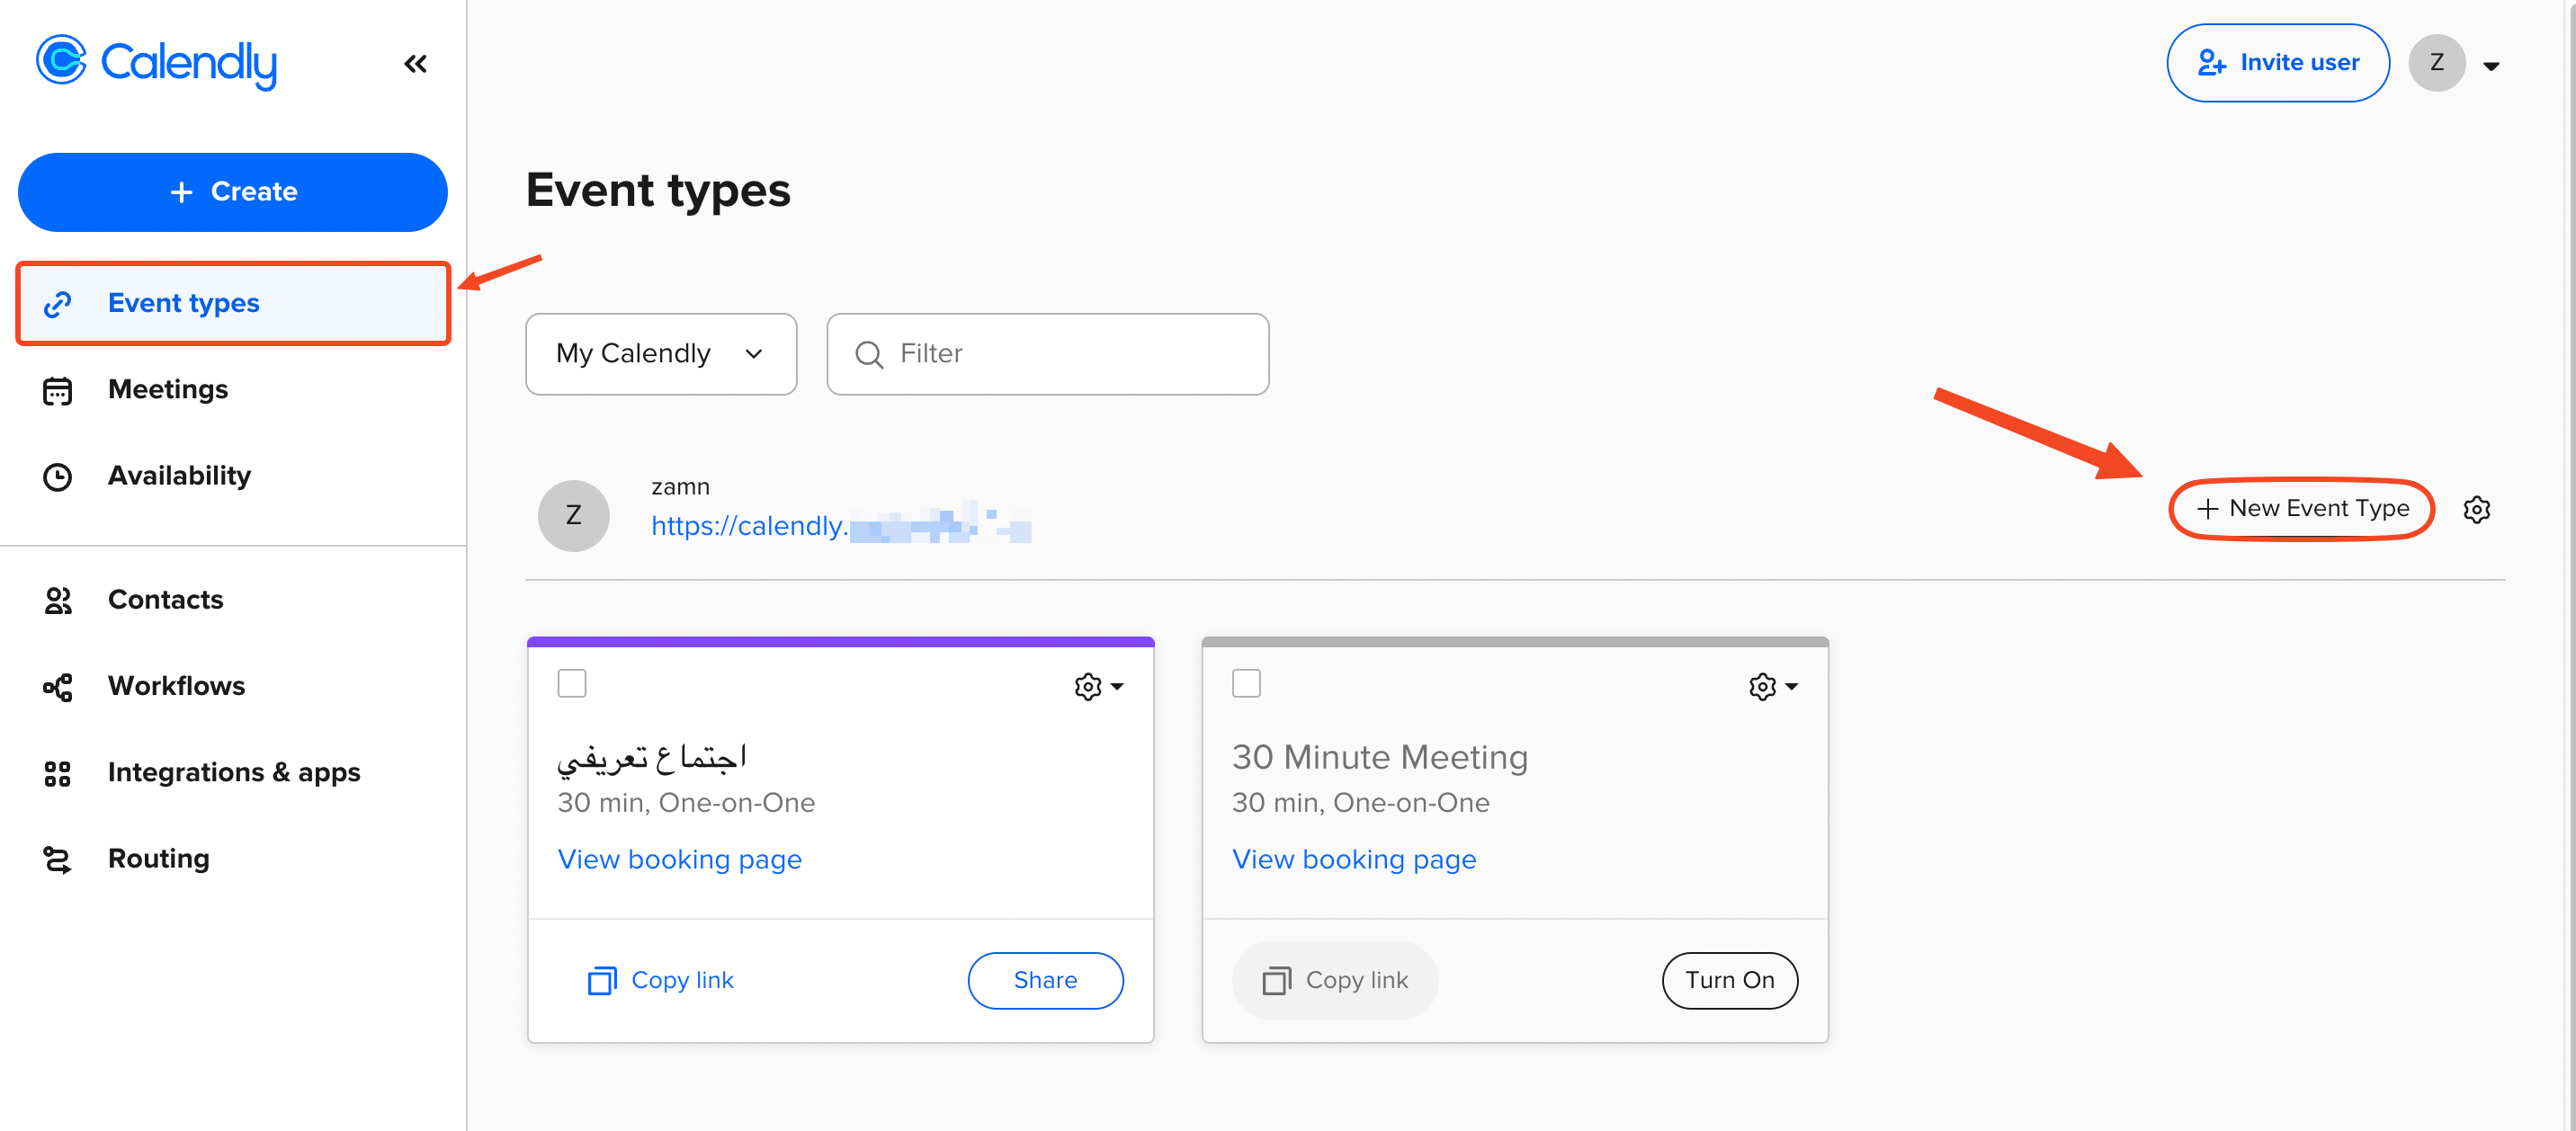The image size is (2576, 1131).
Task: Open the calendly profile URL link
Action: pos(841,526)
